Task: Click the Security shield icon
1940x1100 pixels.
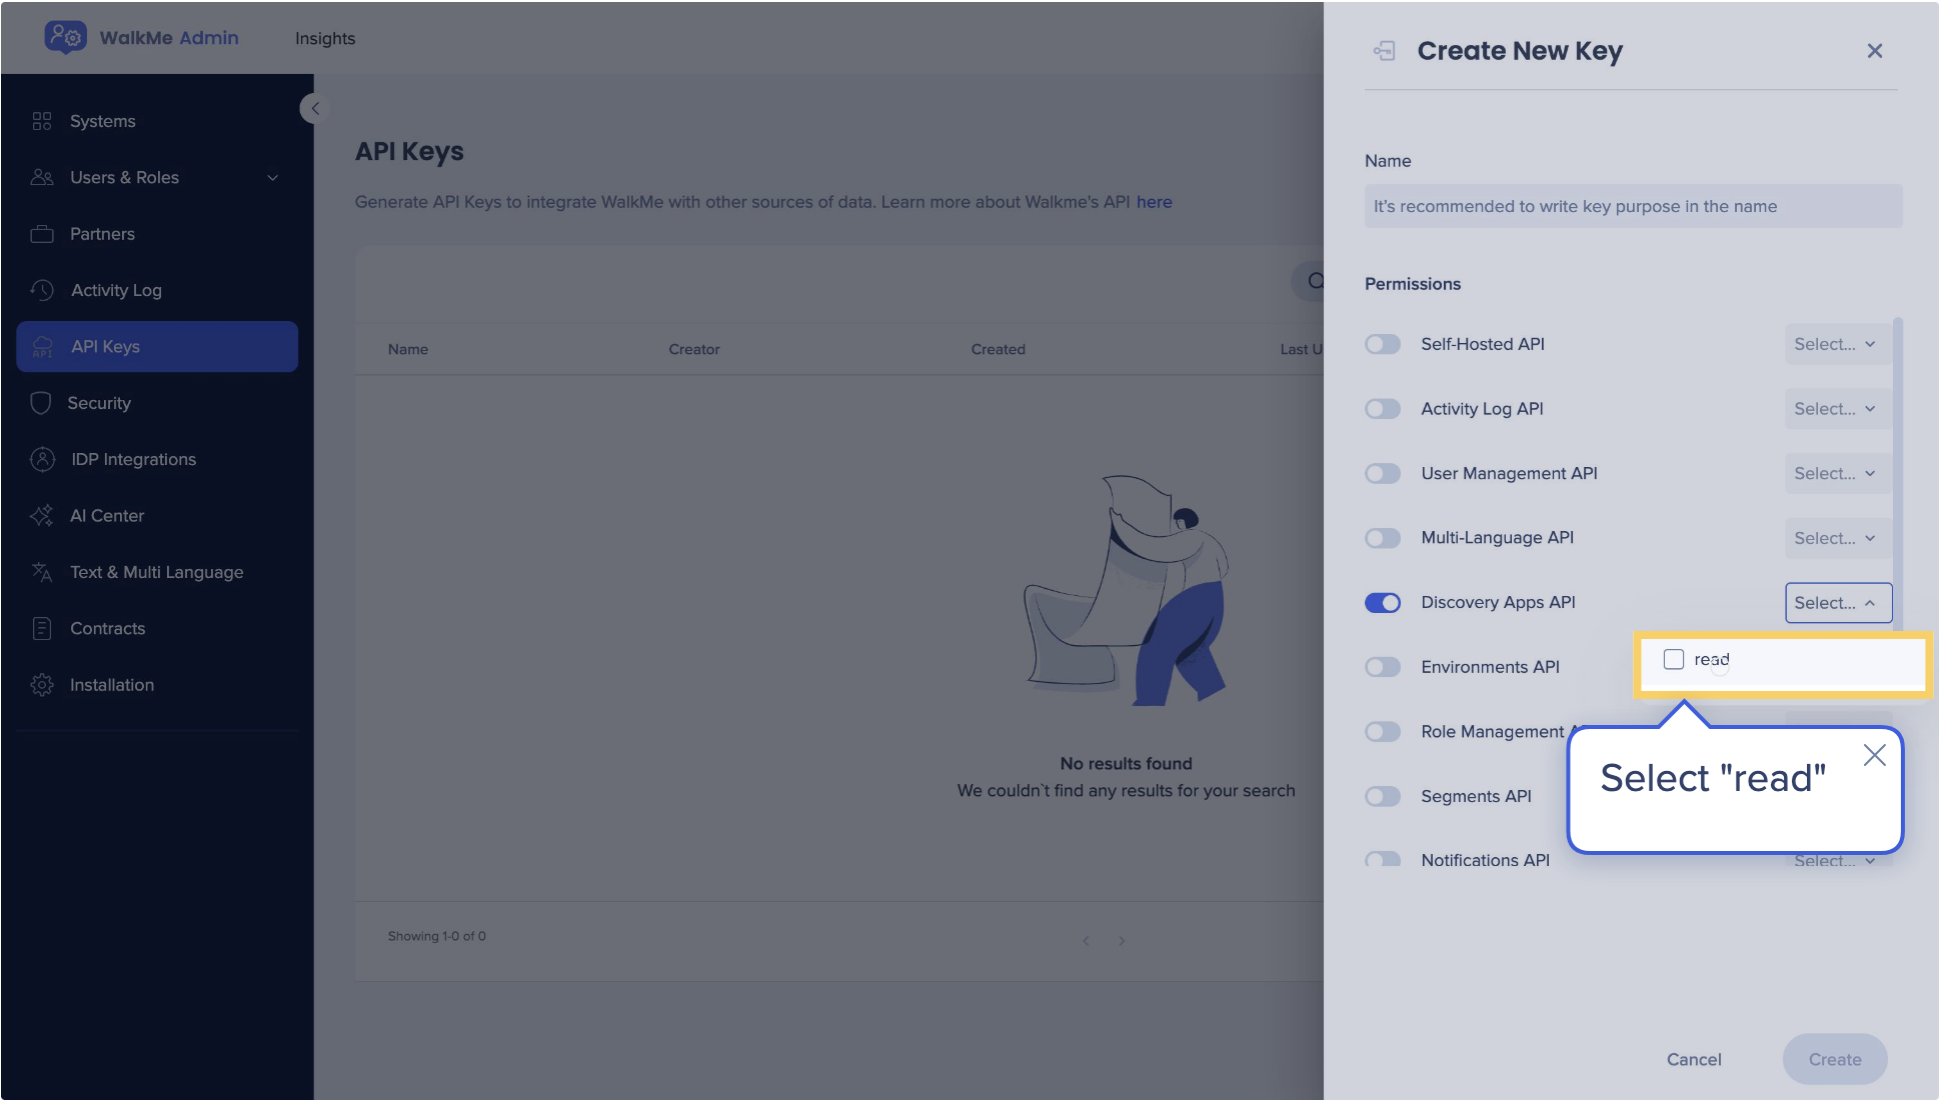Action: click(x=40, y=403)
